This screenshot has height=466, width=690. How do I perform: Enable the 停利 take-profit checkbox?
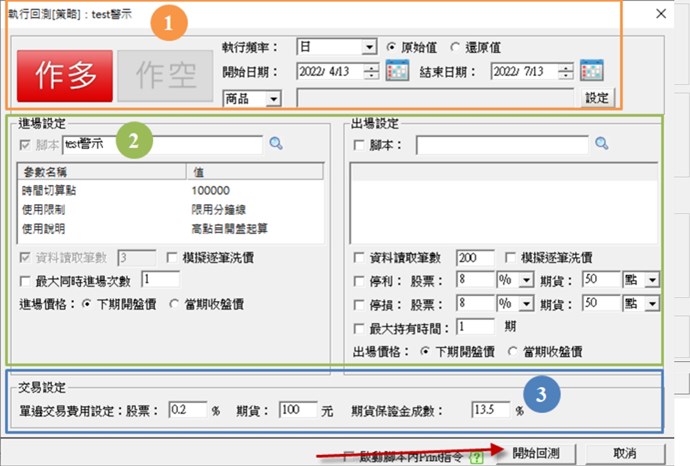[360, 280]
